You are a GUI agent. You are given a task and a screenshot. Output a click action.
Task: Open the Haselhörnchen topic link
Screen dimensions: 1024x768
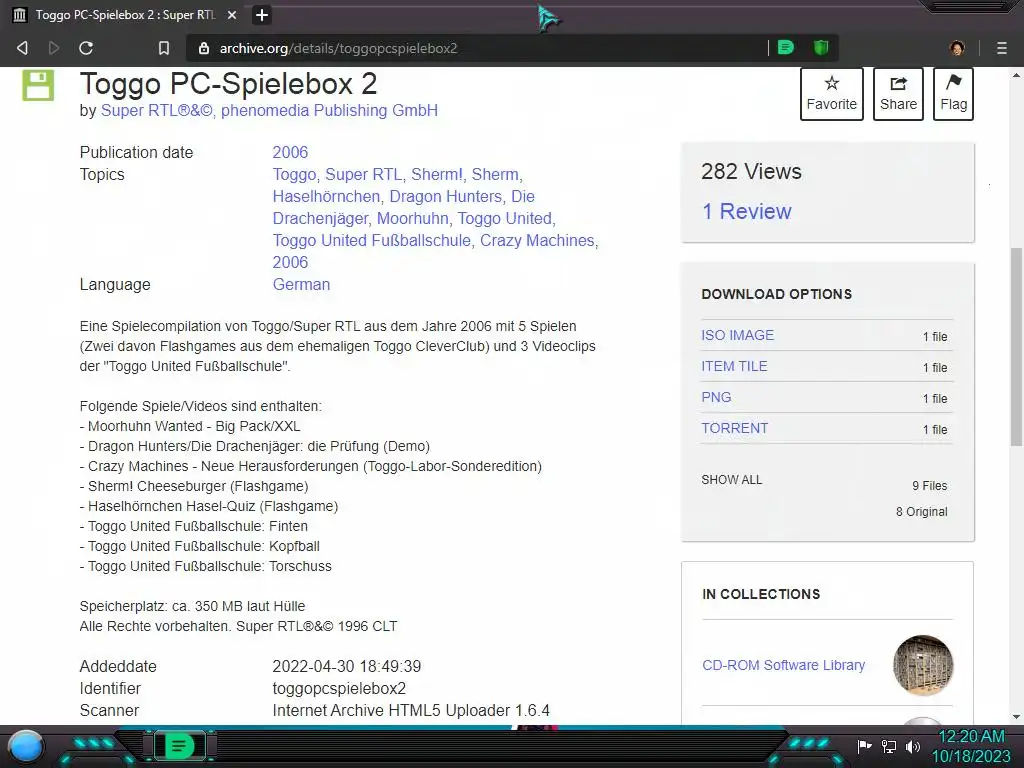point(326,197)
